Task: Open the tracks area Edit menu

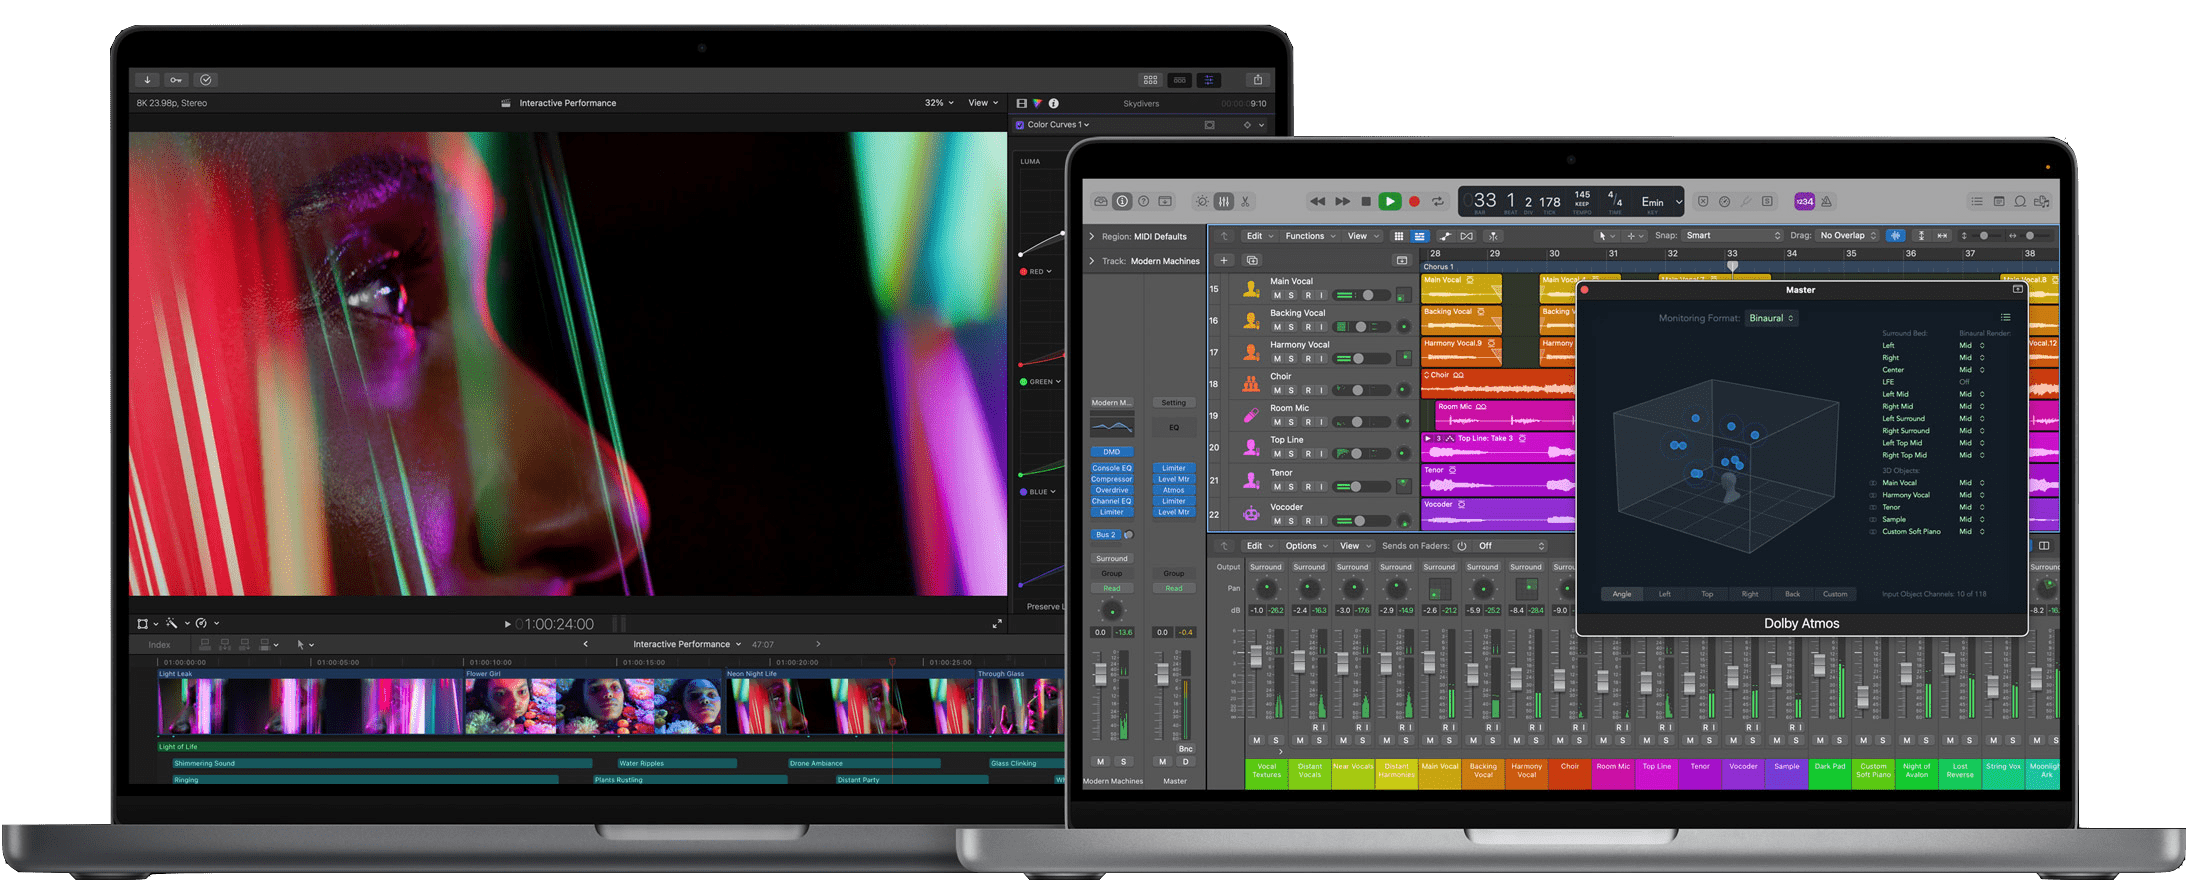Action: pyautogui.click(x=1259, y=236)
